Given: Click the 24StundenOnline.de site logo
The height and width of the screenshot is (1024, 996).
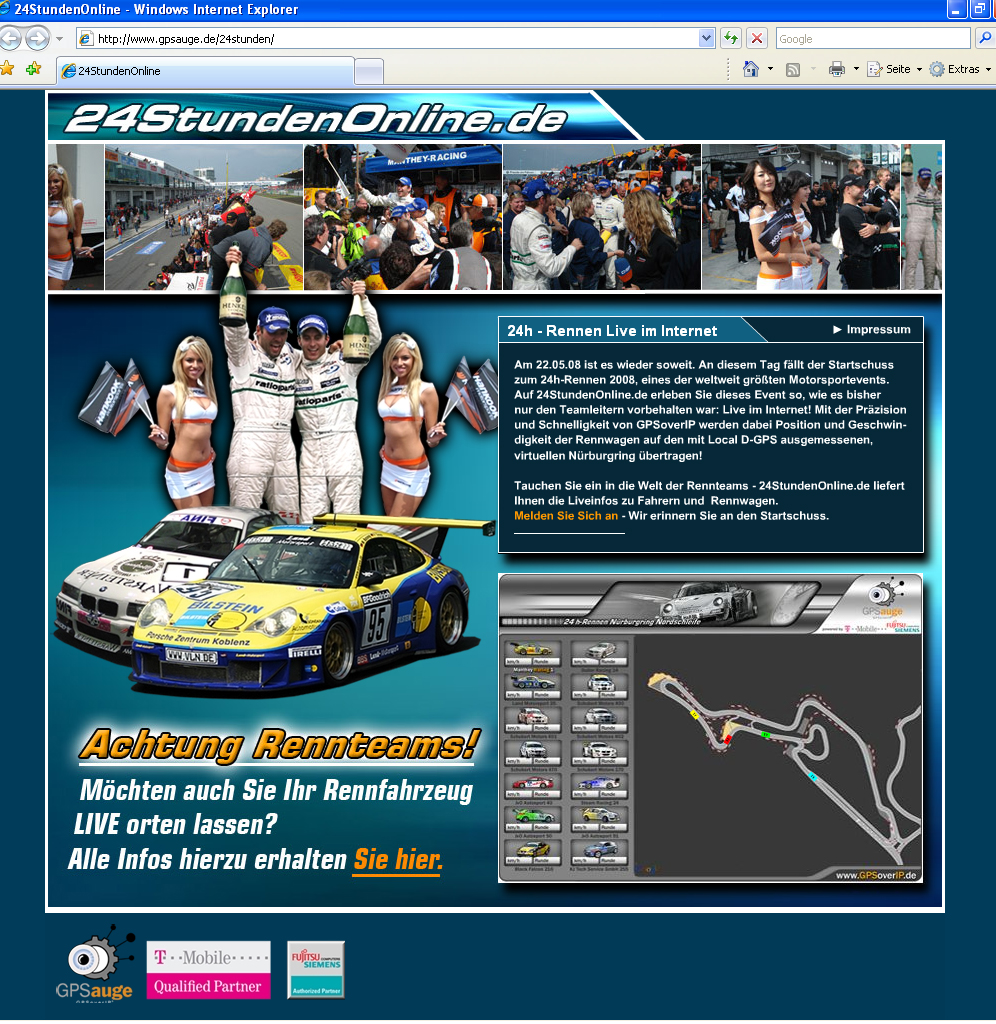Looking at the screenshot, I should click(316, 118).
